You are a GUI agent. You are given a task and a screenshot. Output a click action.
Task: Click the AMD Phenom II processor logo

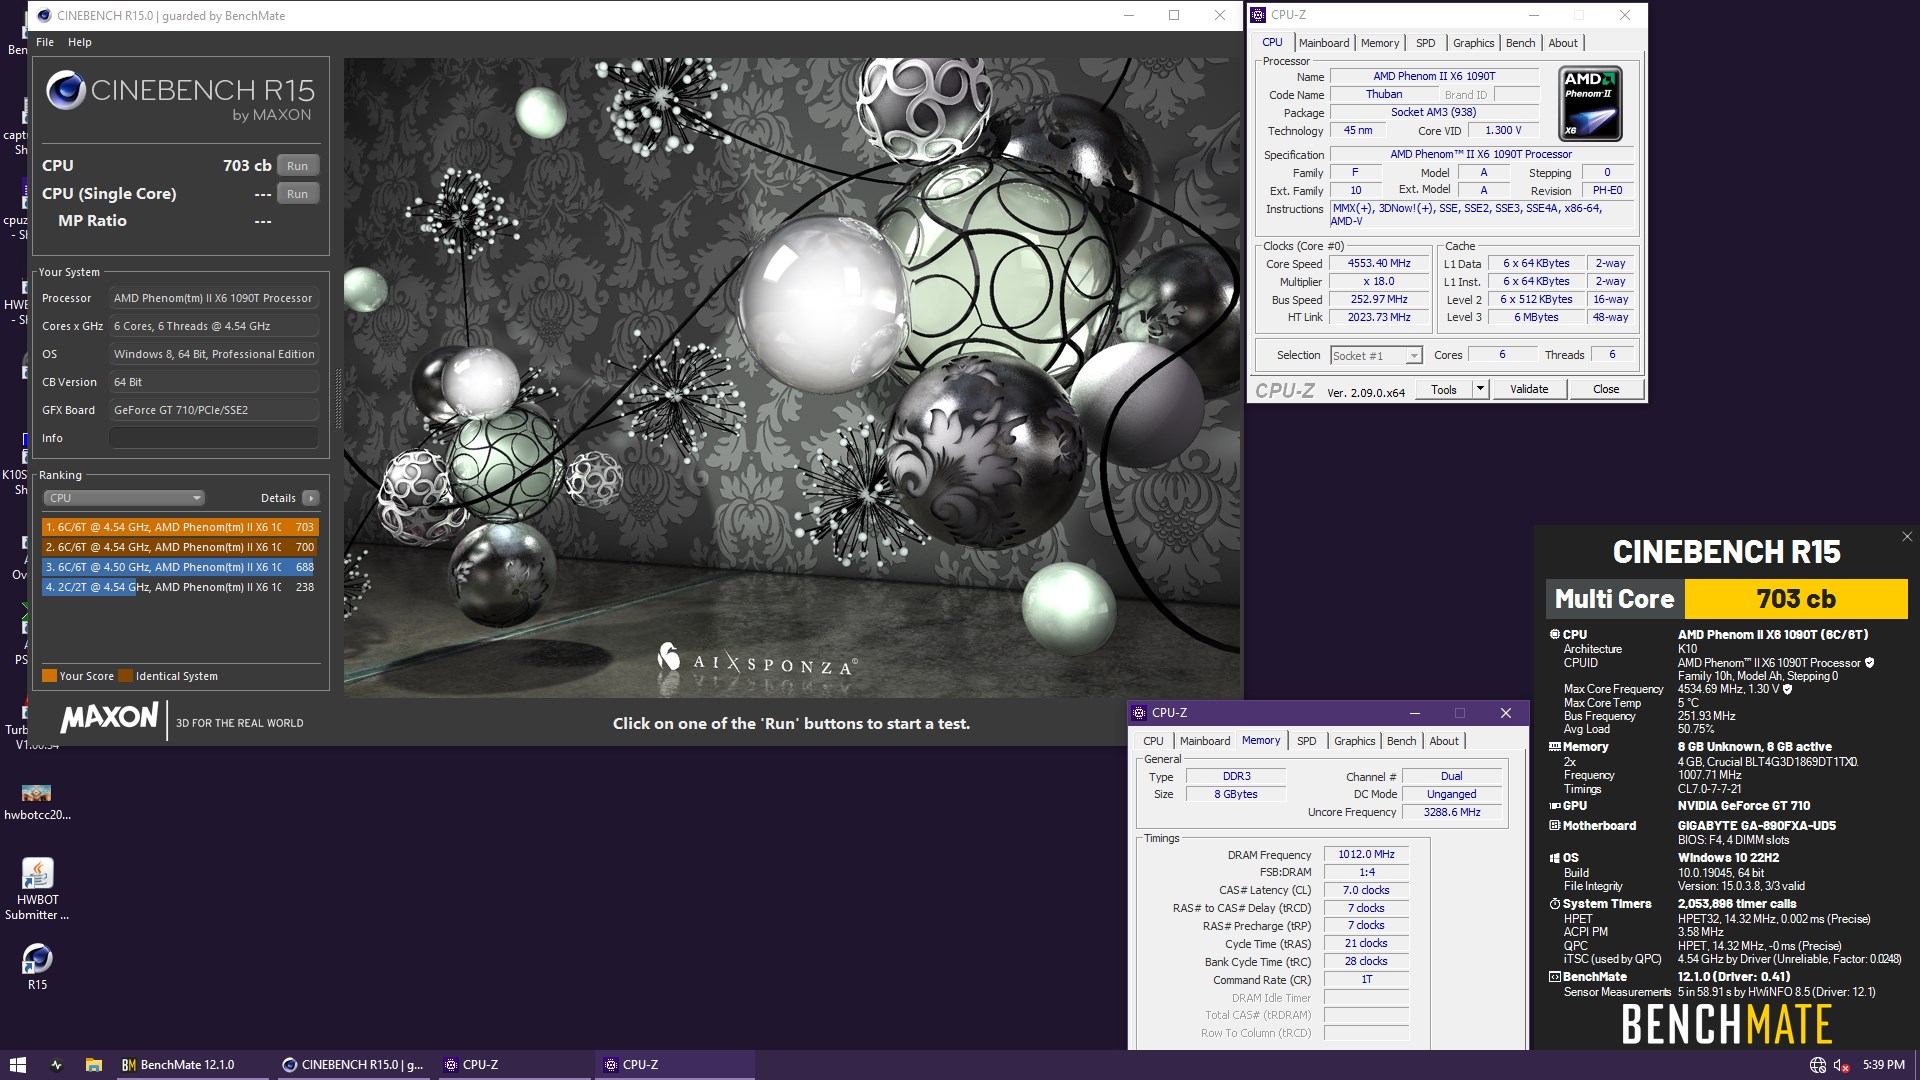pyautogui.click(x=1590, y=103)
